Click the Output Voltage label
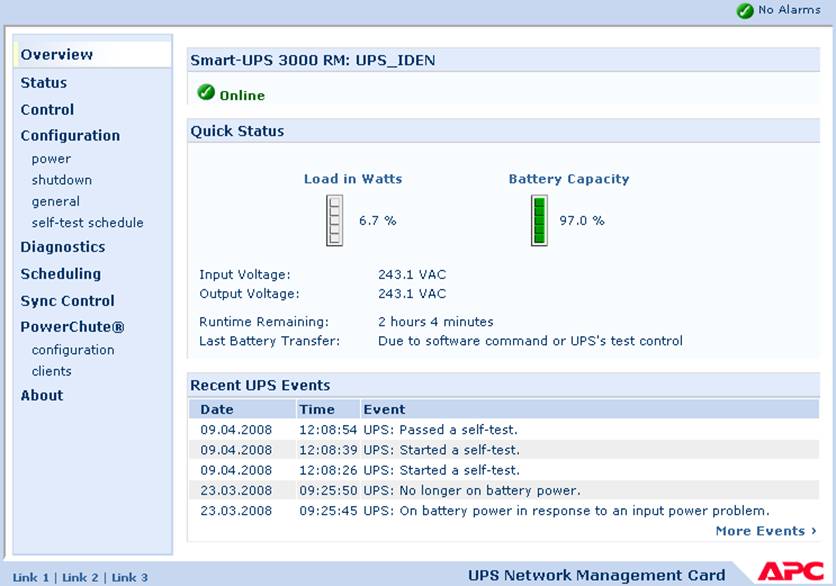The width and height of the screenshot is (836, 586). tap(249, 294)
